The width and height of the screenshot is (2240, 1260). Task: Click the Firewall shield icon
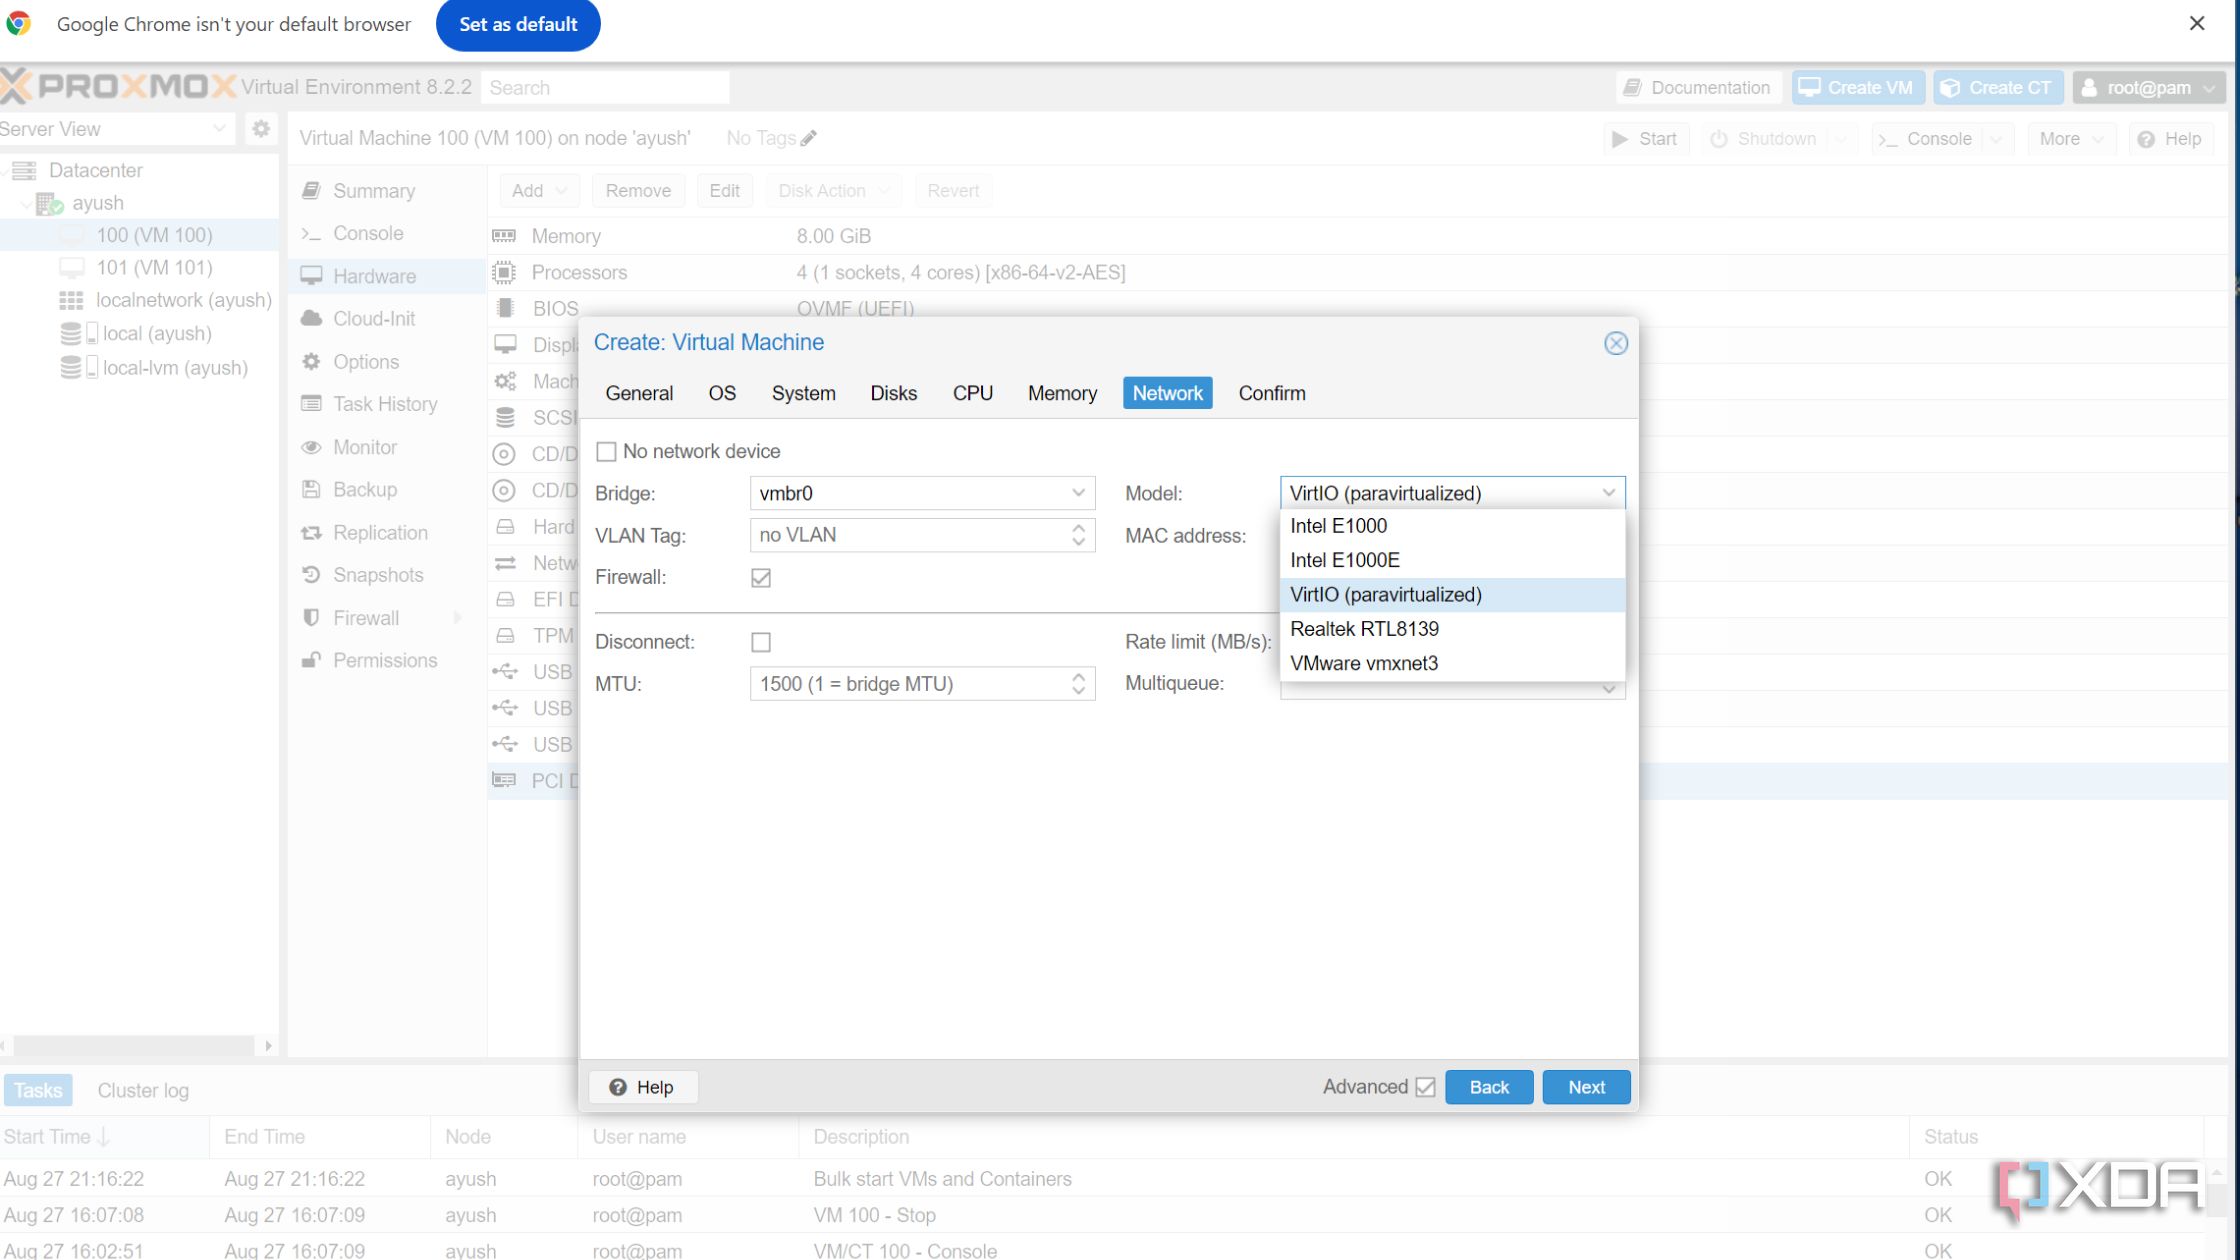[x=312, y=618]
